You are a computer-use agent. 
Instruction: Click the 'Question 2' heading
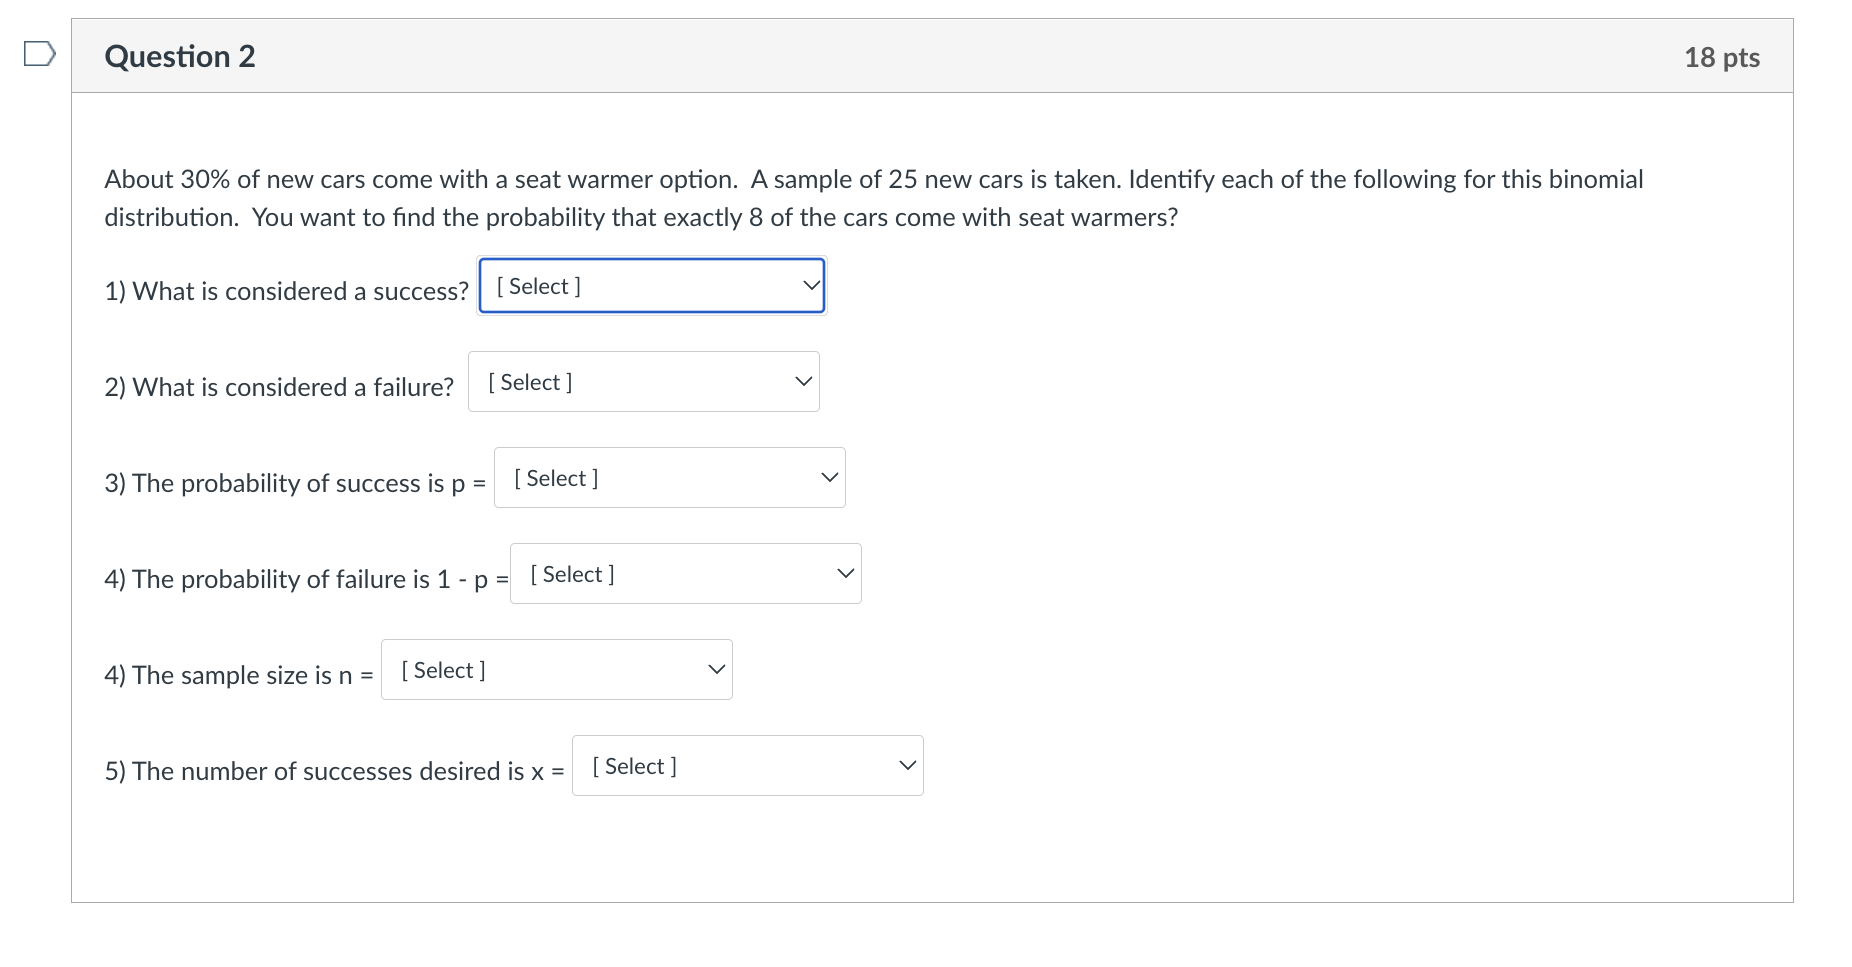pos(180,57)
